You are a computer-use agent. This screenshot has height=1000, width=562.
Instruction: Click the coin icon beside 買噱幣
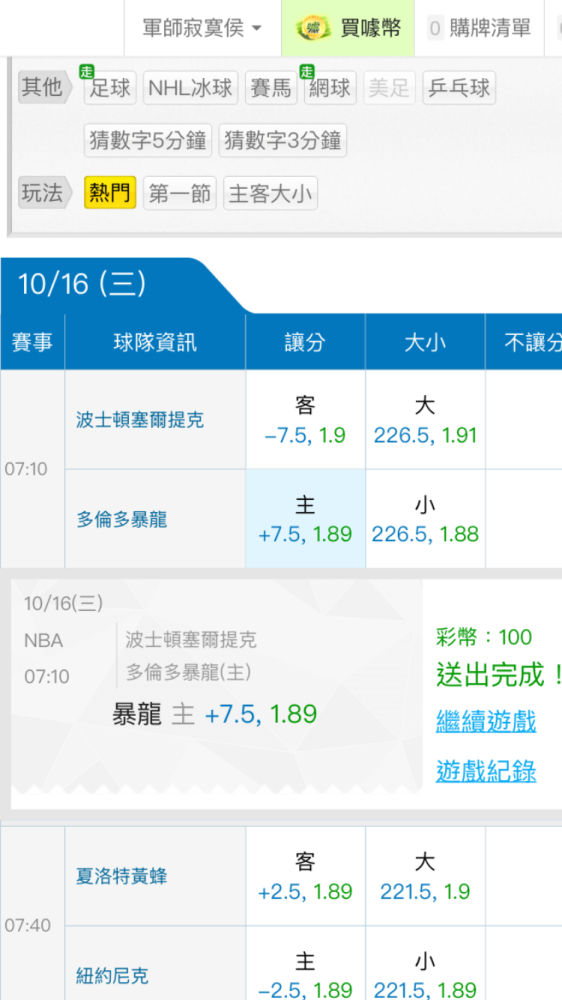coord(313,28)
